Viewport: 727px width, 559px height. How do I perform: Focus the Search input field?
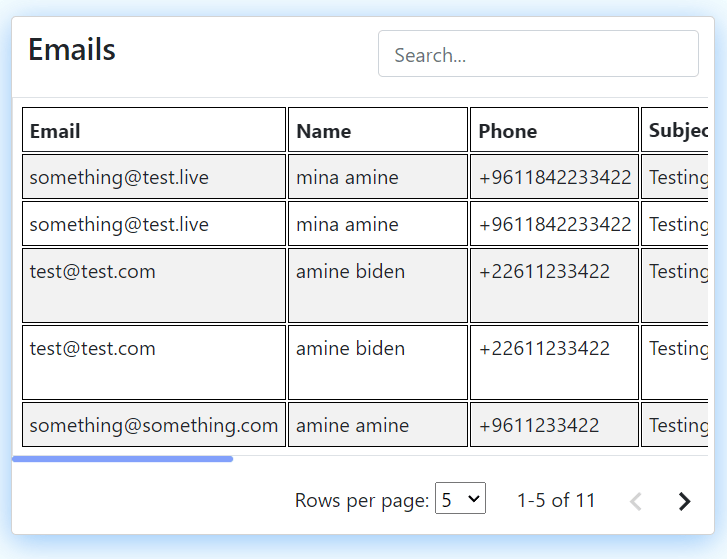coord(538,54)
